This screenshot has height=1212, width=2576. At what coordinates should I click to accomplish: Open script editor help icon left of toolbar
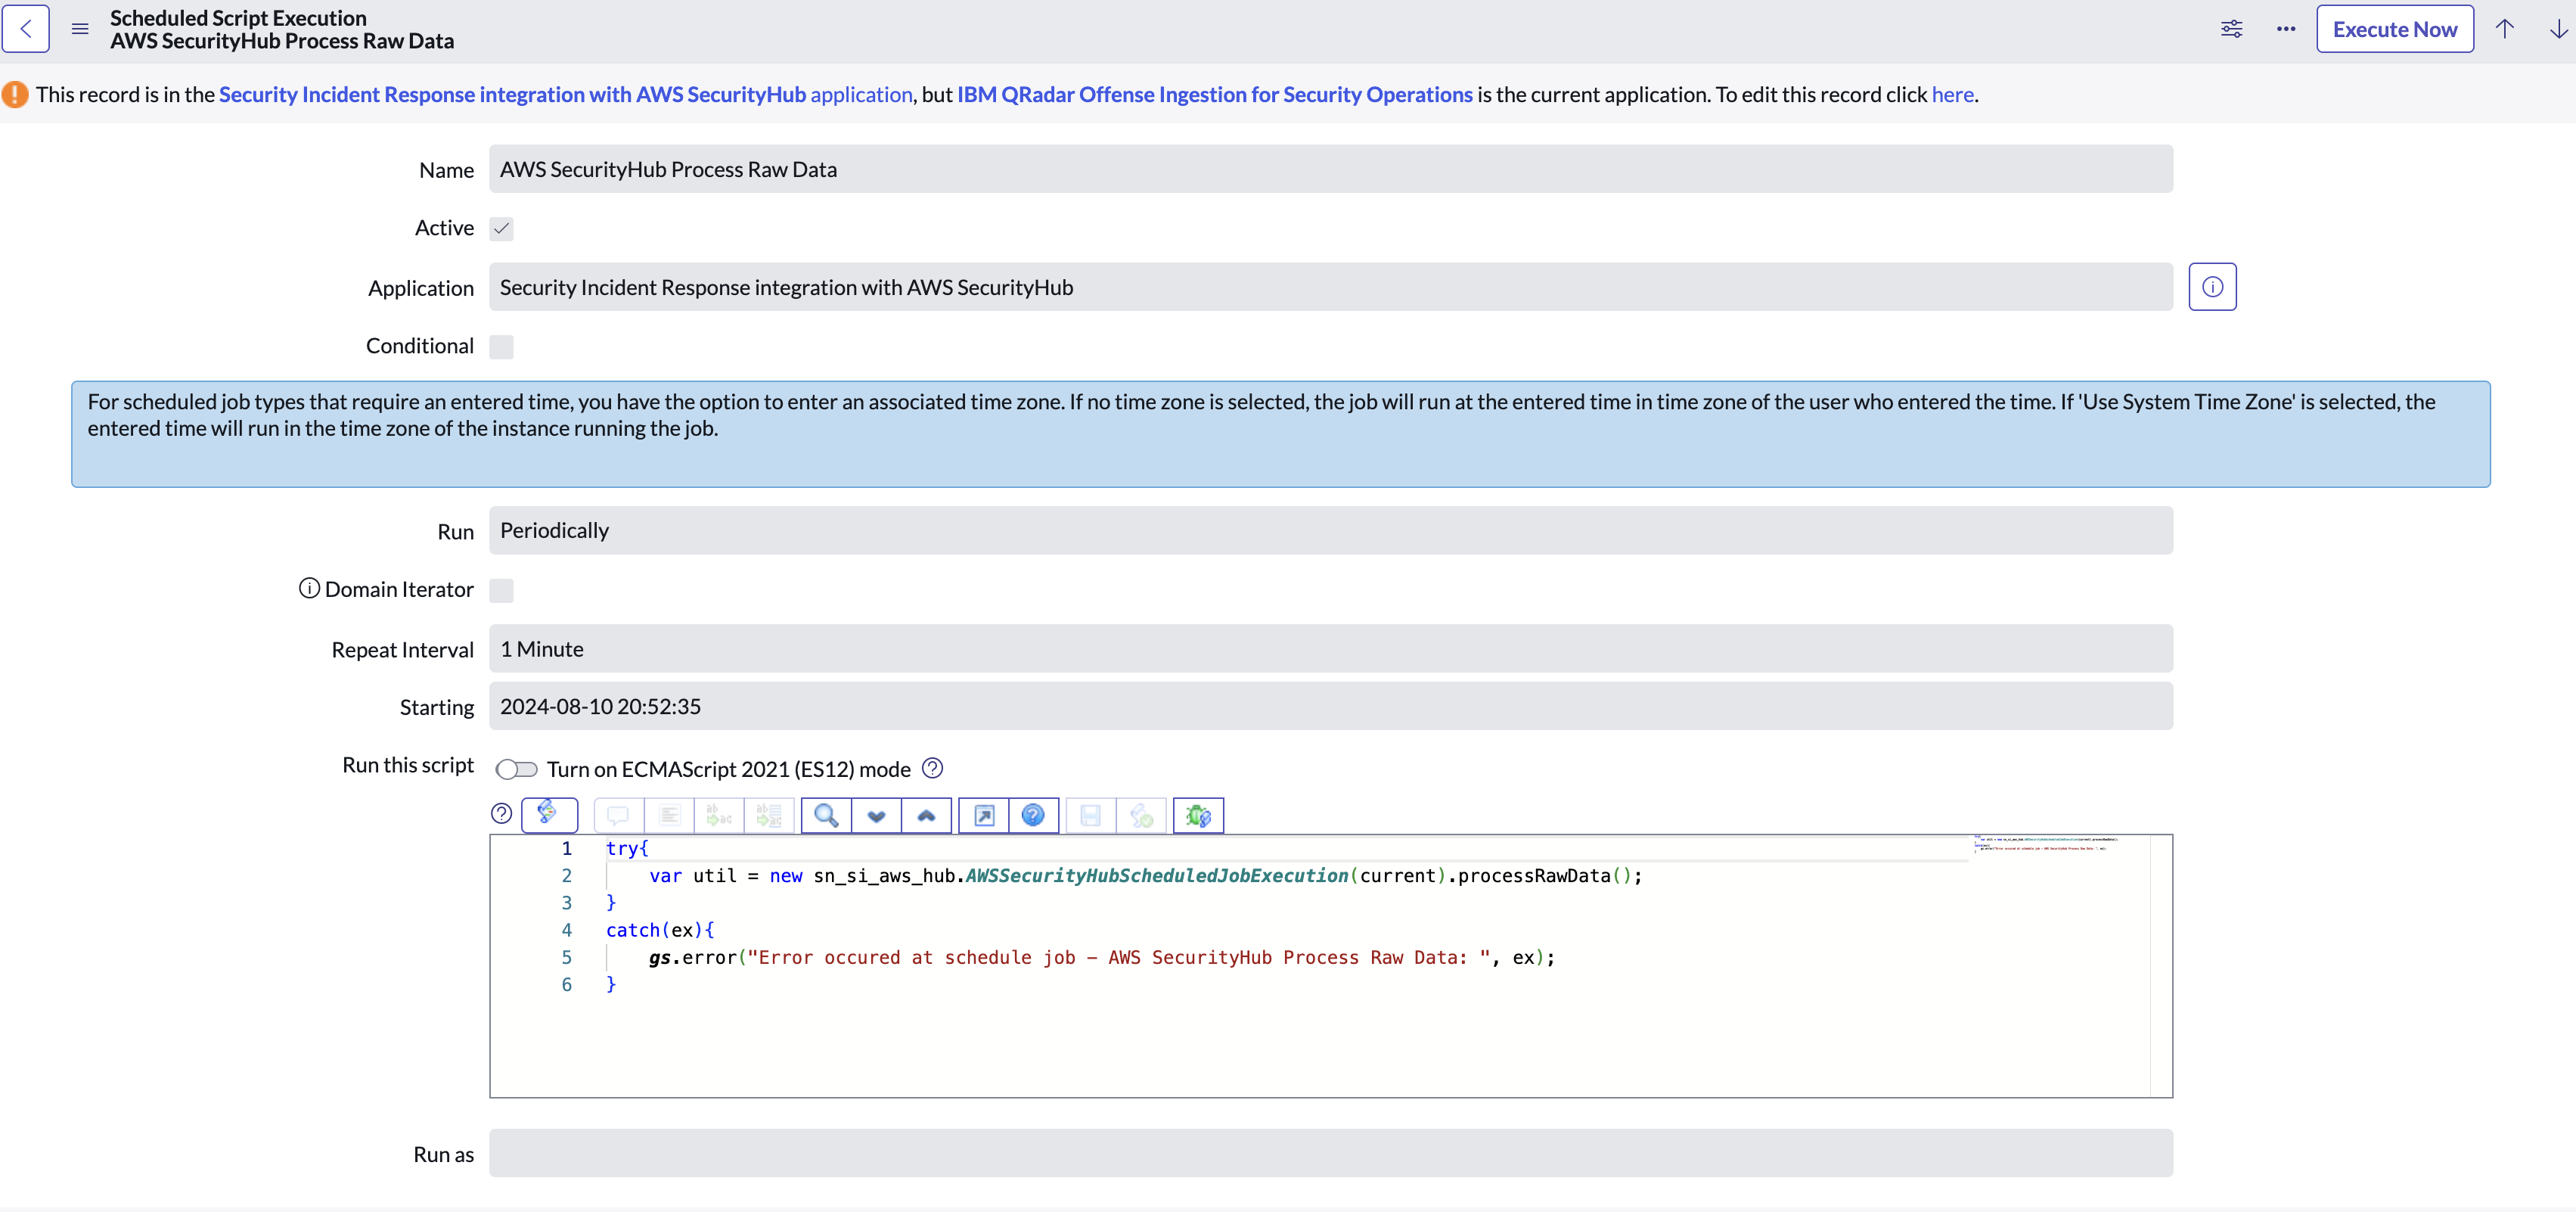[501, 814]
